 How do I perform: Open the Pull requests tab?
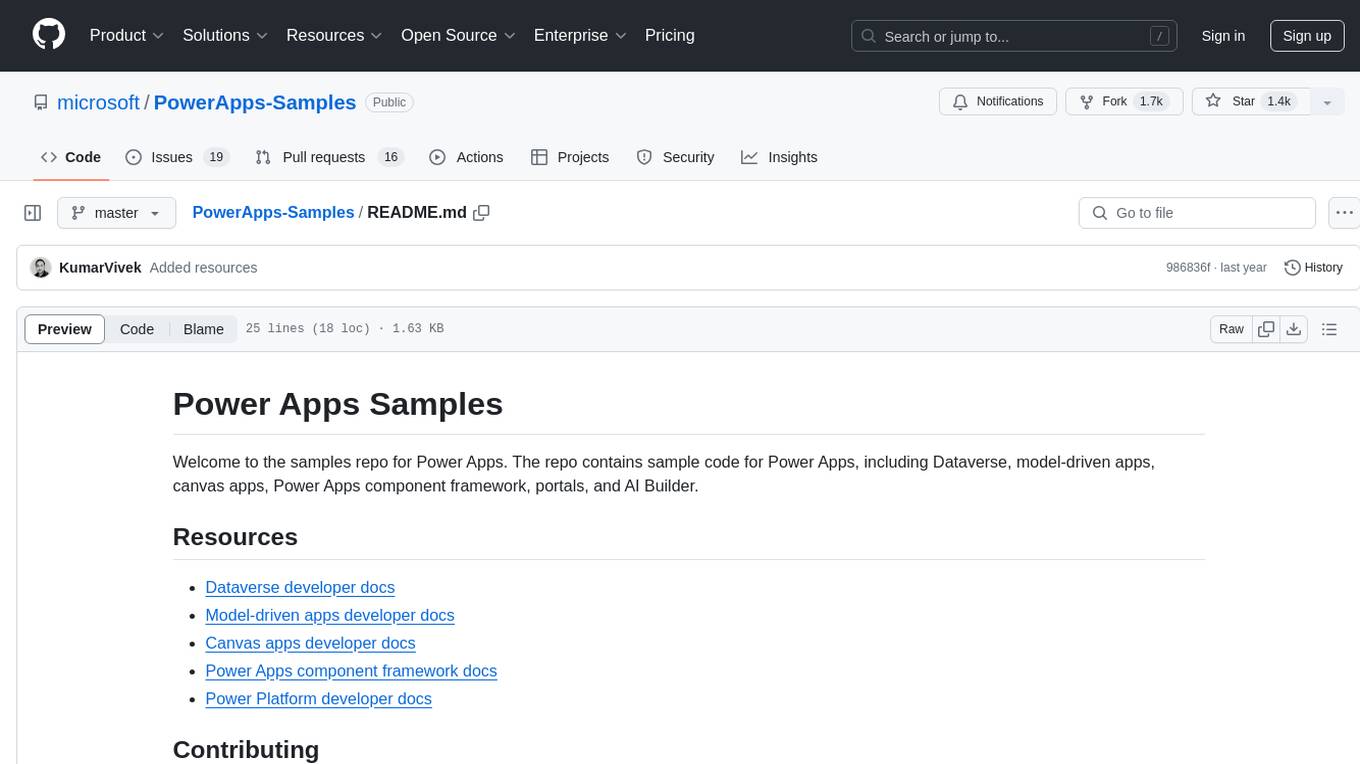(x=328, y=157)
